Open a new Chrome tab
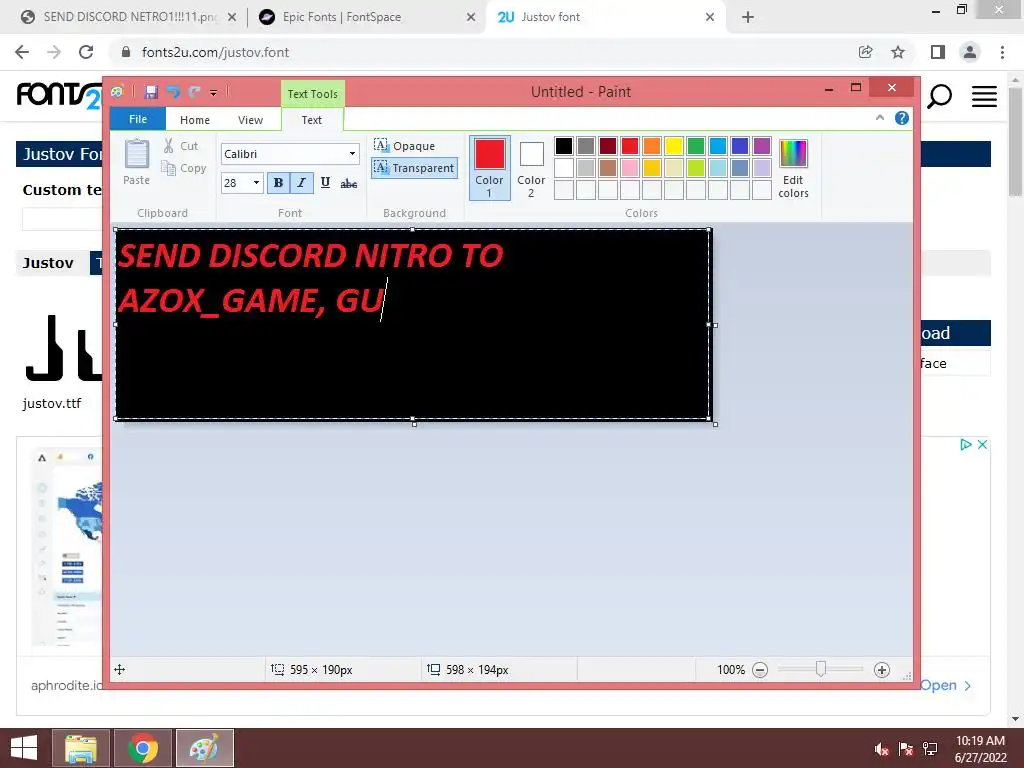The image size is (1024, 768). click(748, 17)
